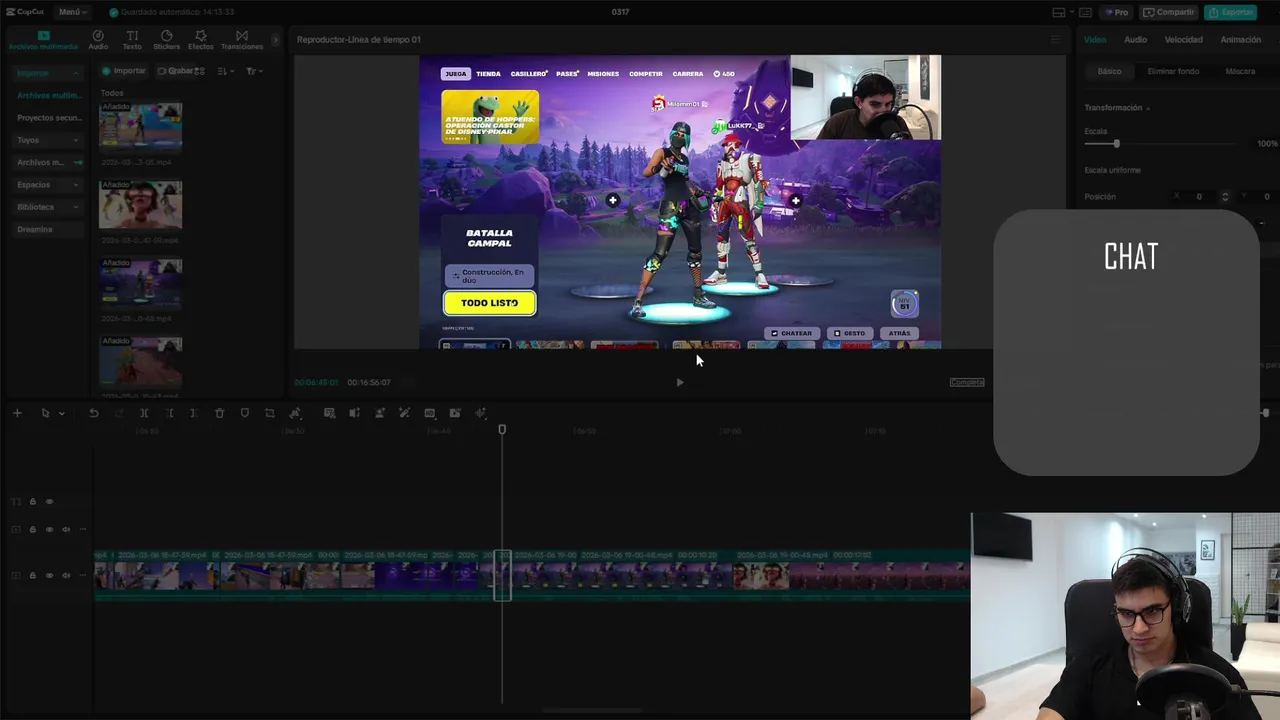This screenshot has width=1280, height=720.
Task: Split the clip at playhead
Action: [144, 413]
